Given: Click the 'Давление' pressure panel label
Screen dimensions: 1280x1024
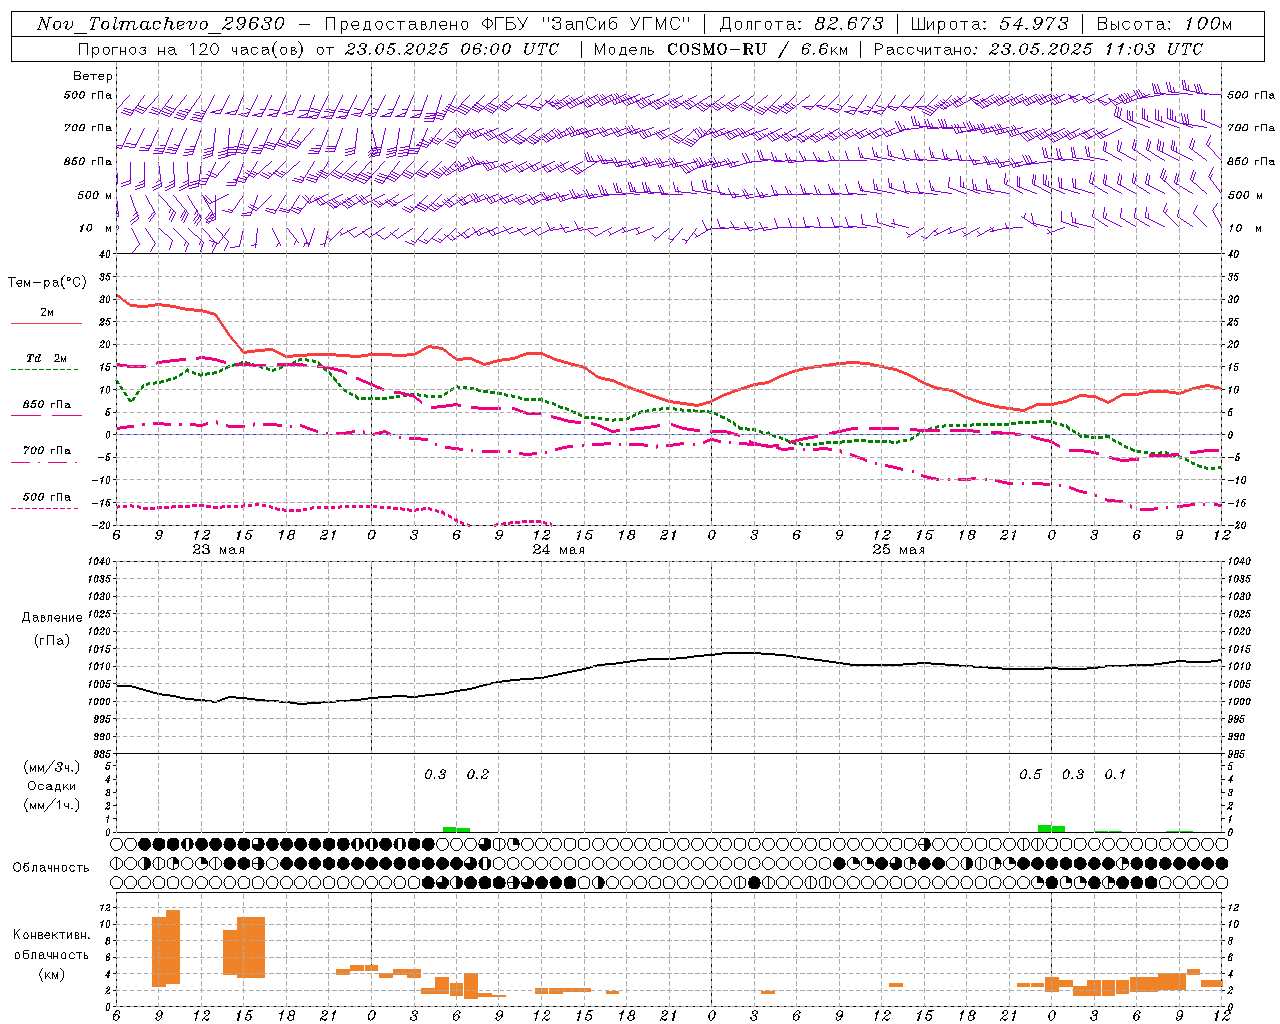Looking at the screenshot, I should coord(52,618).
